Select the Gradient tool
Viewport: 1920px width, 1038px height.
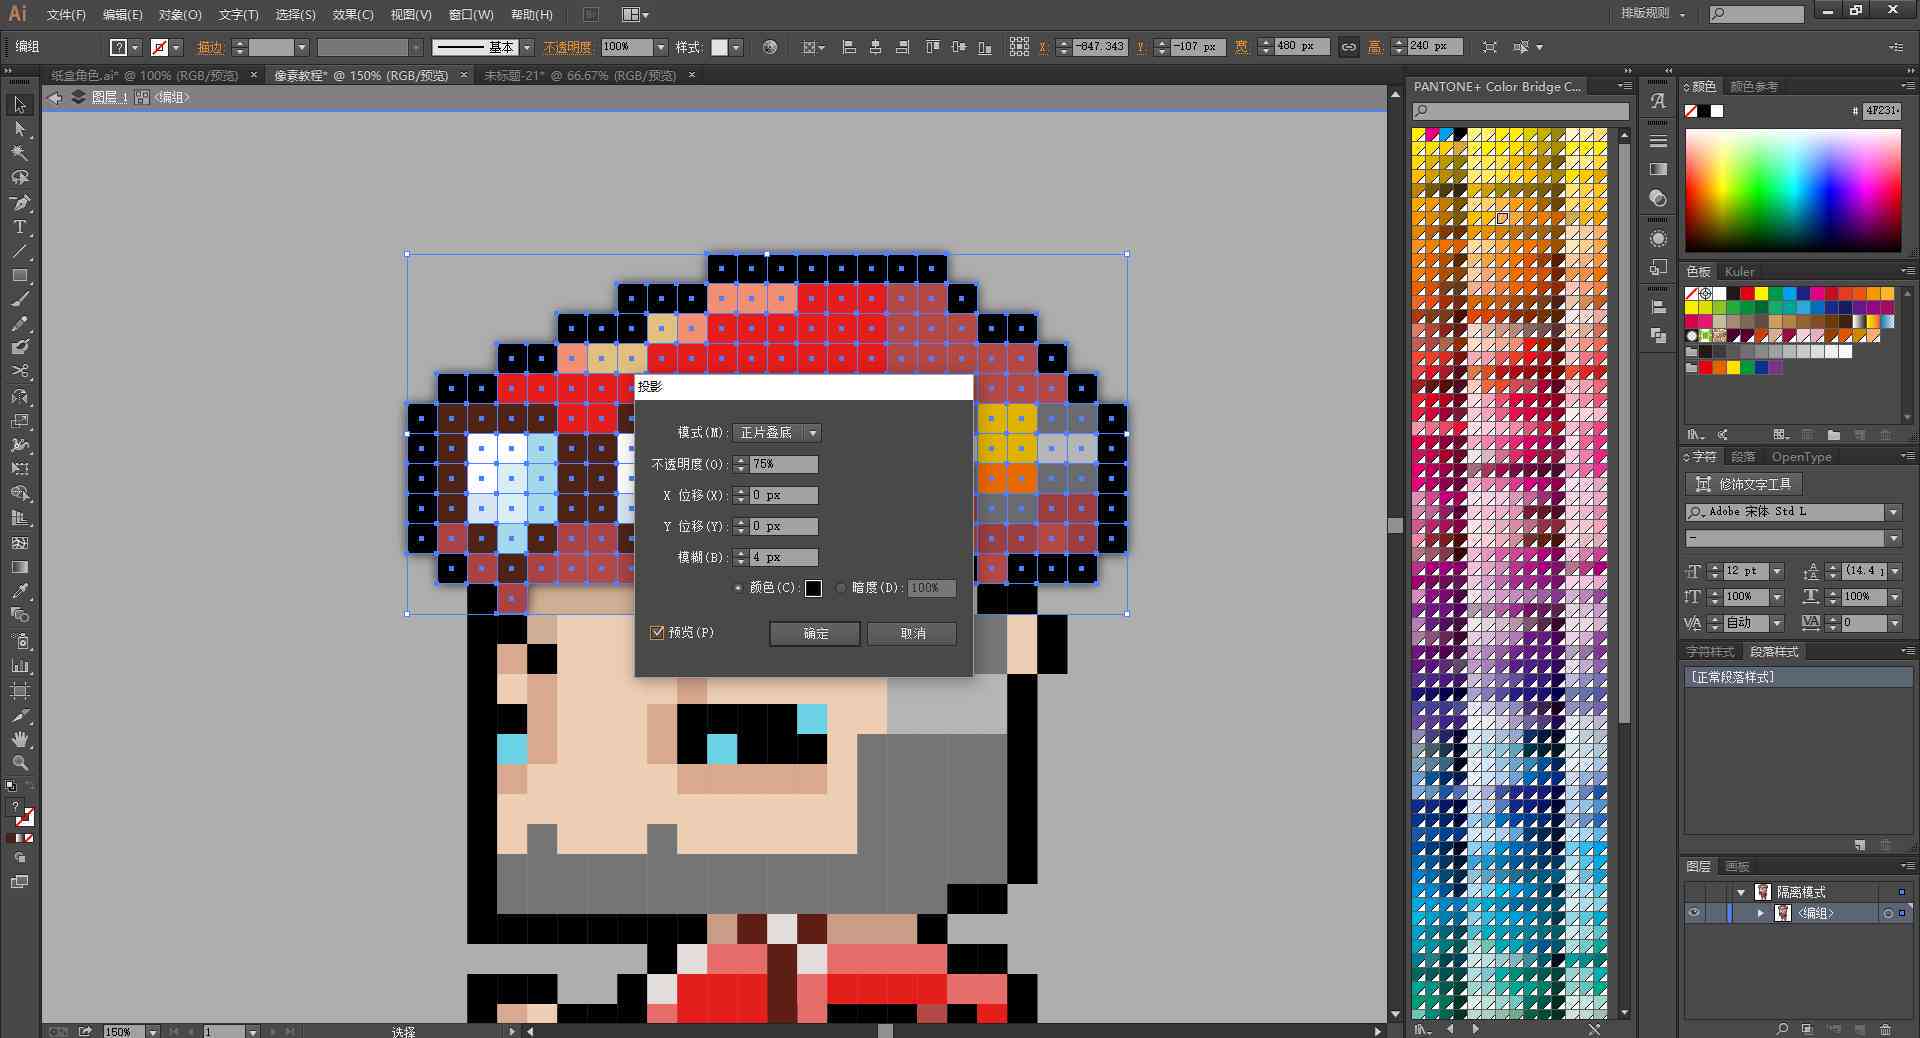(x=20, y=567)
